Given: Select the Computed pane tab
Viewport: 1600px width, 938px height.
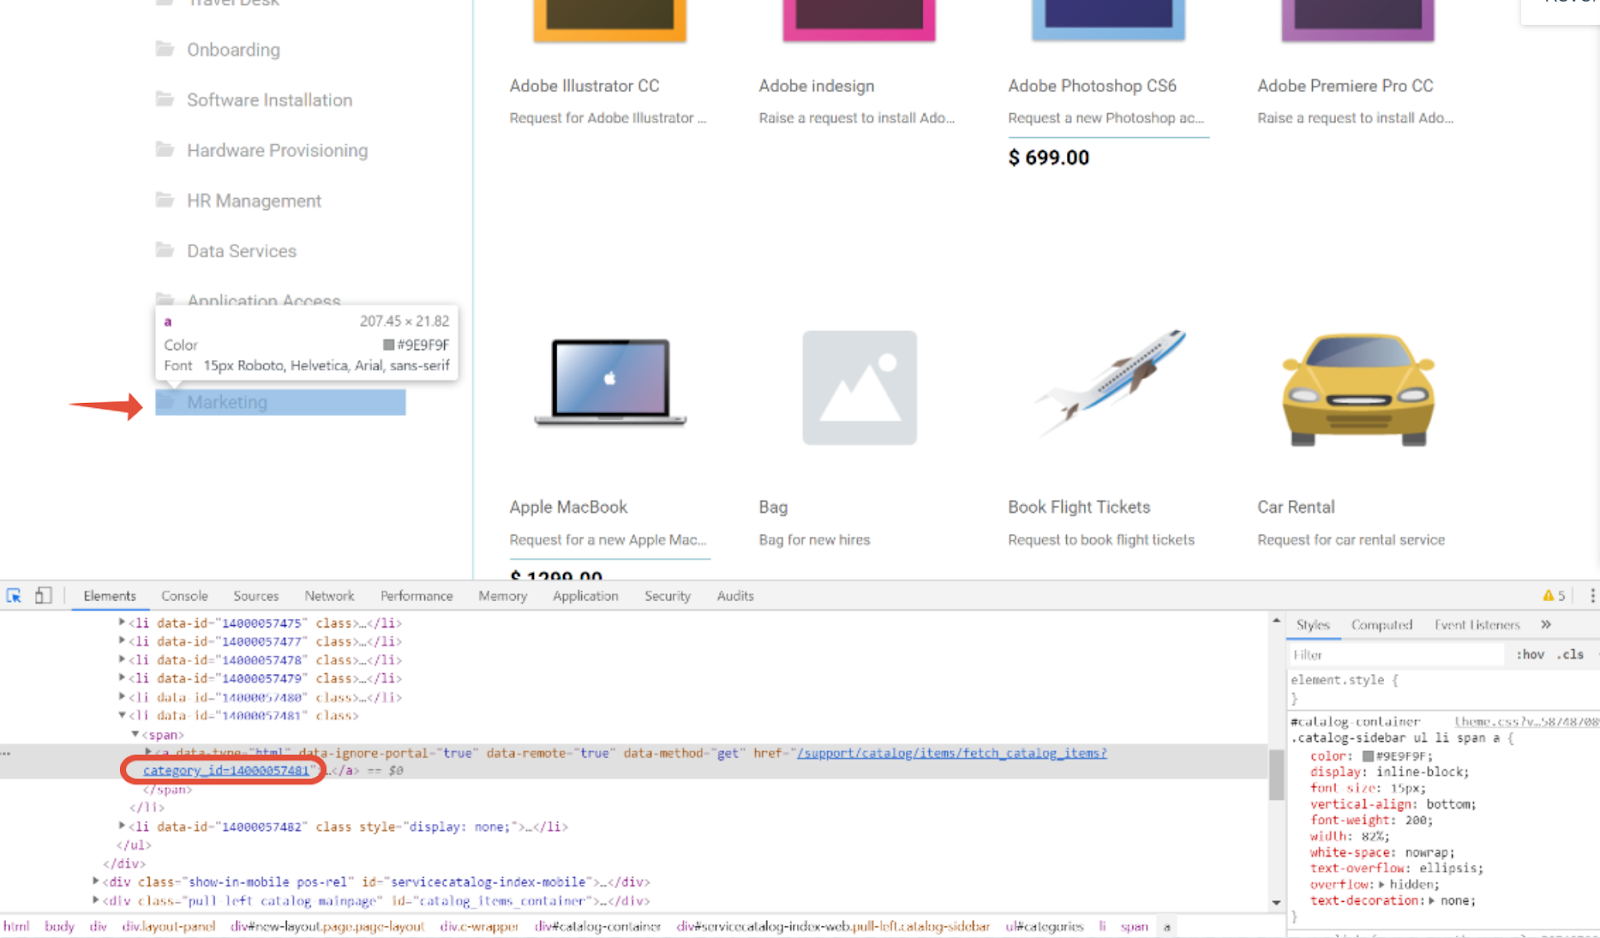Looking at the screenshot, I should click(1382, 625).
